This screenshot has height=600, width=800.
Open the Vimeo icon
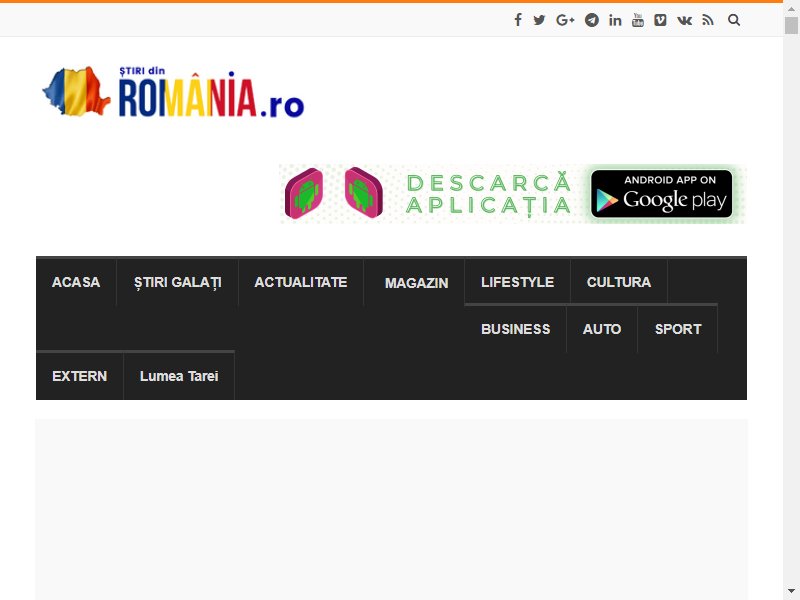pos(660,20)
